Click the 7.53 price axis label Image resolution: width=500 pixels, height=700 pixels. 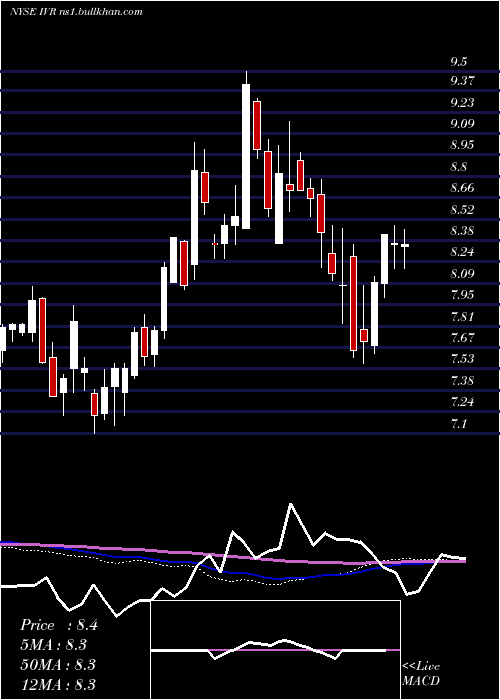(x=462, y=359)
